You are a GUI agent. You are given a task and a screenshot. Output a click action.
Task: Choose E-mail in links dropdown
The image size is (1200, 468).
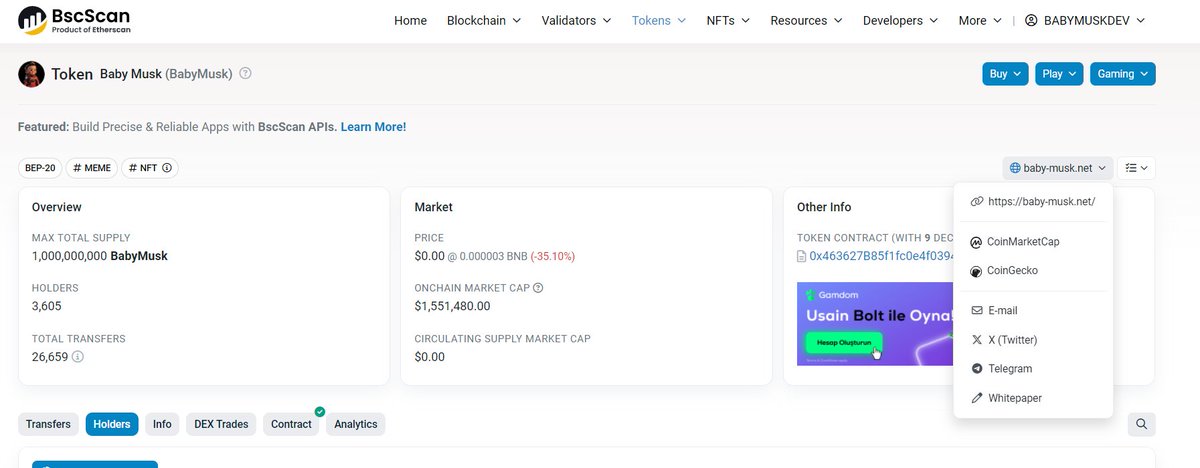(x=1033, y=311)
